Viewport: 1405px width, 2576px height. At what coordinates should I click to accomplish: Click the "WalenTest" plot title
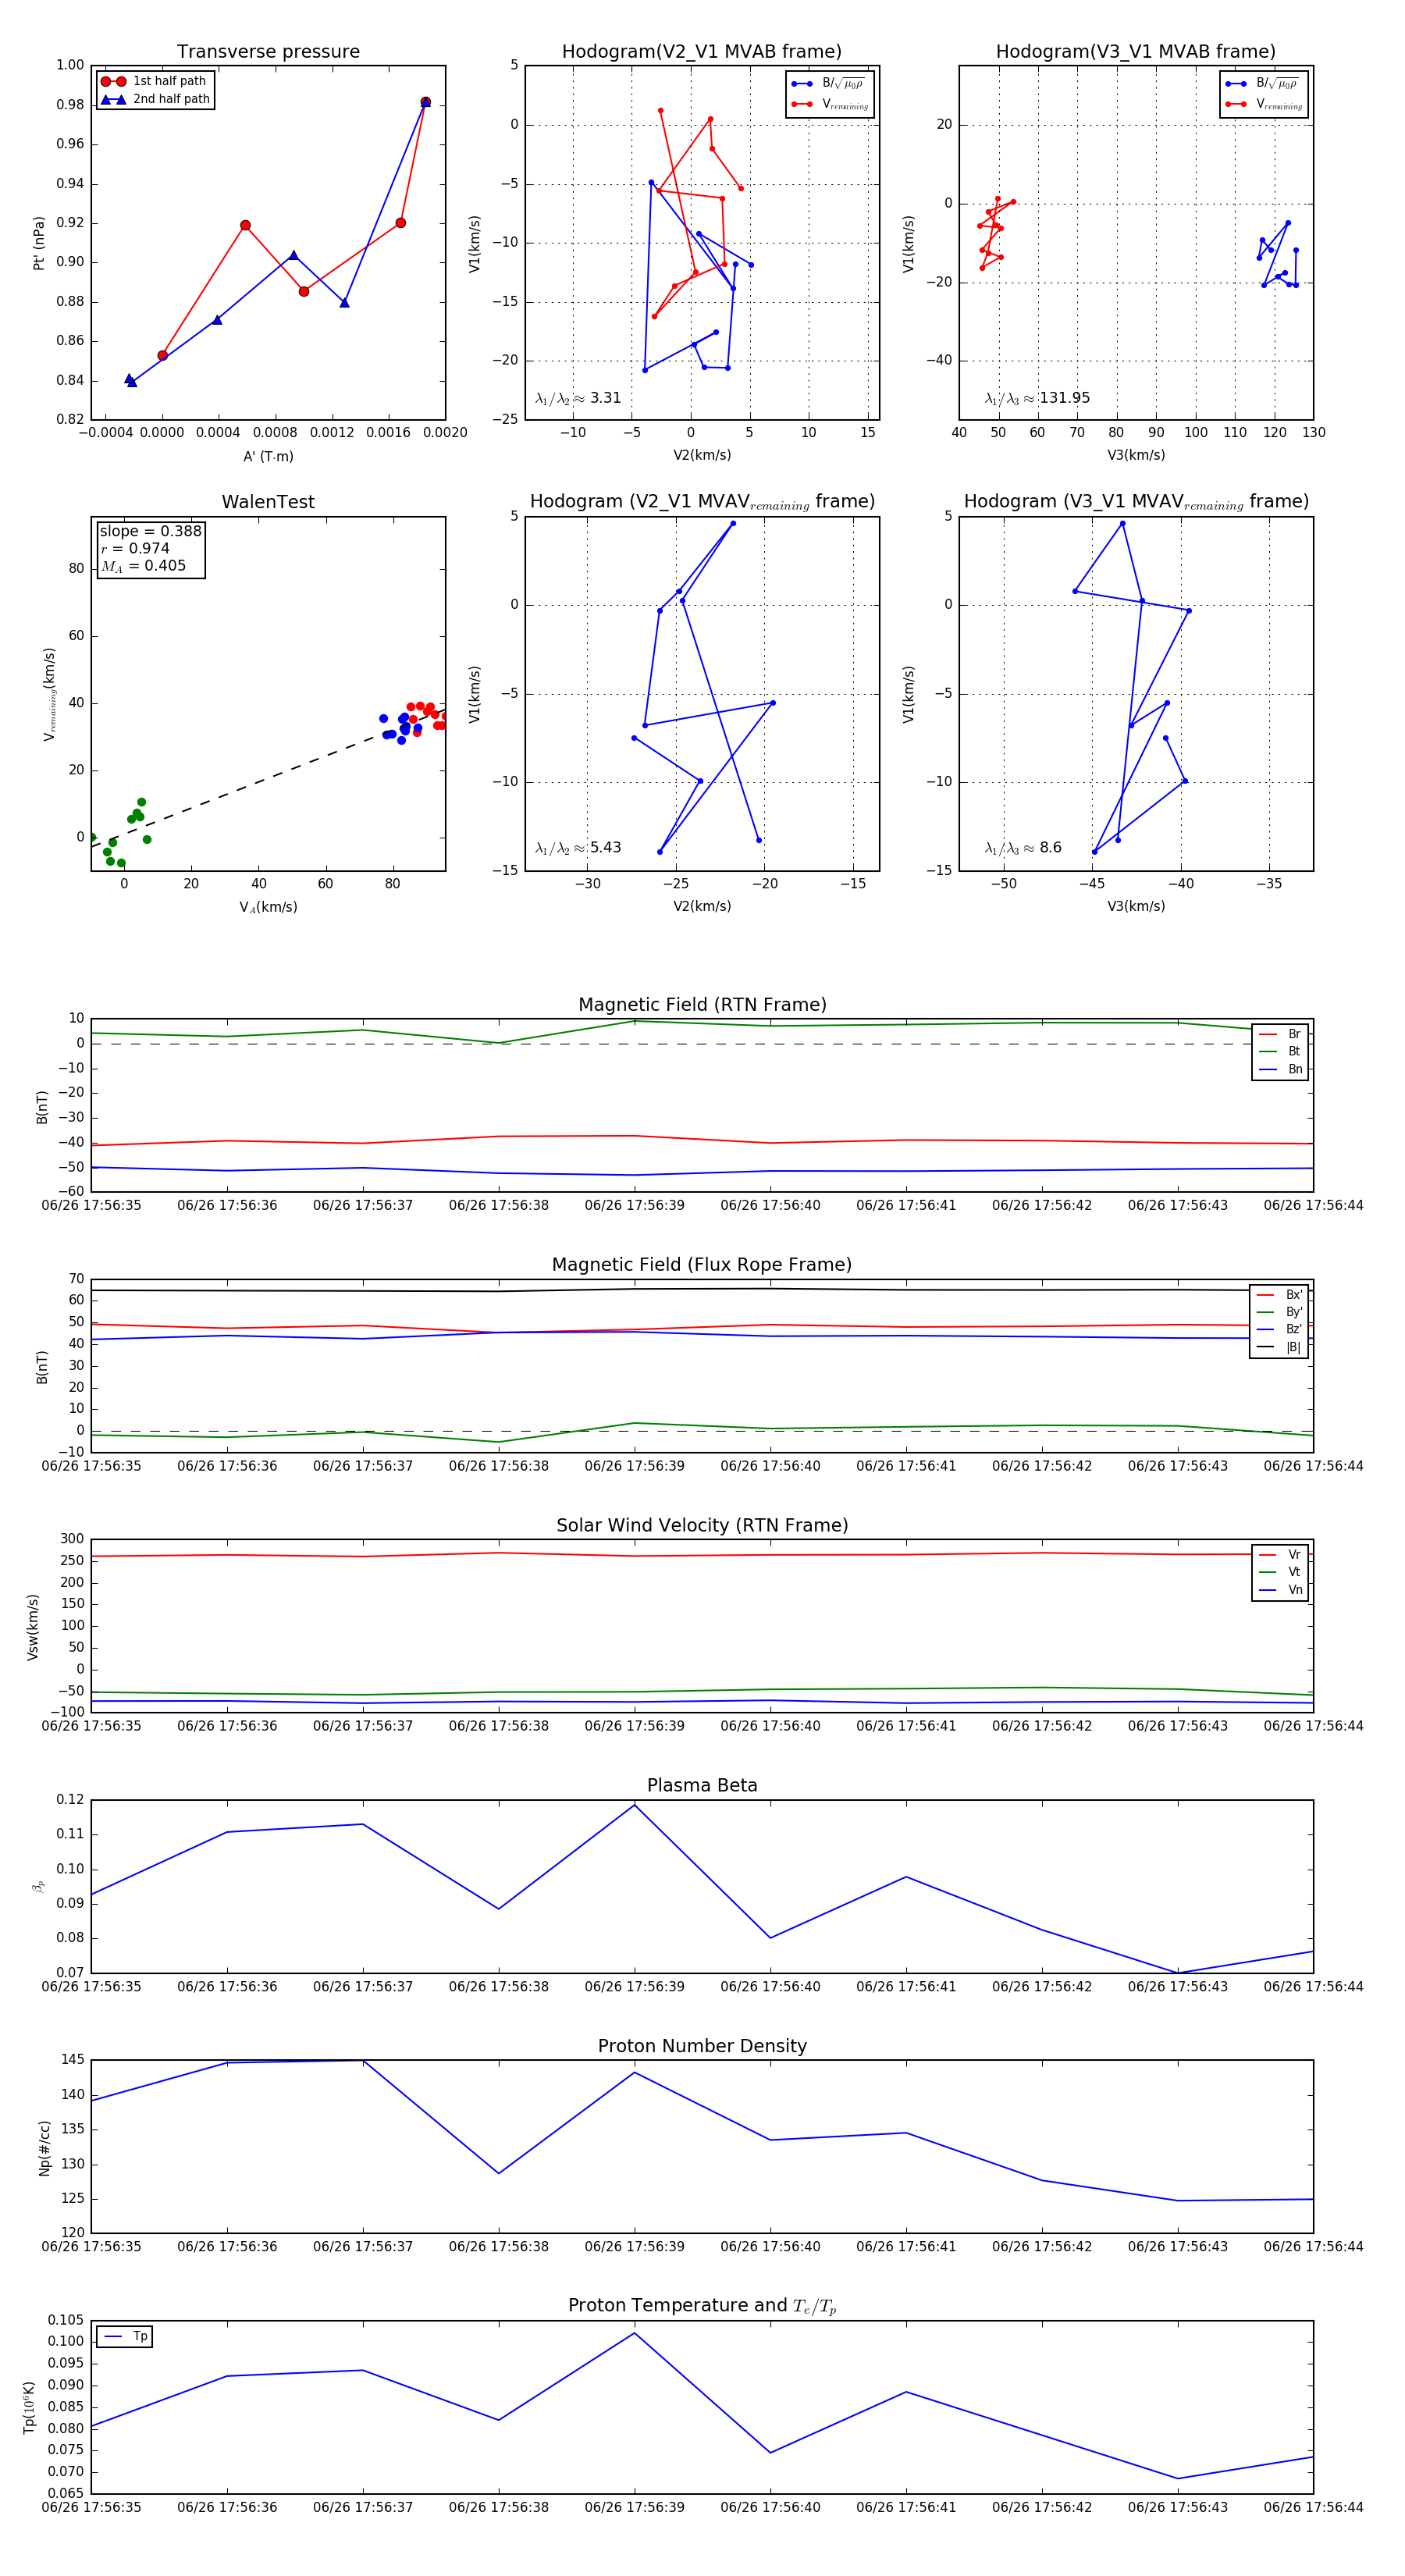(268, 502)
